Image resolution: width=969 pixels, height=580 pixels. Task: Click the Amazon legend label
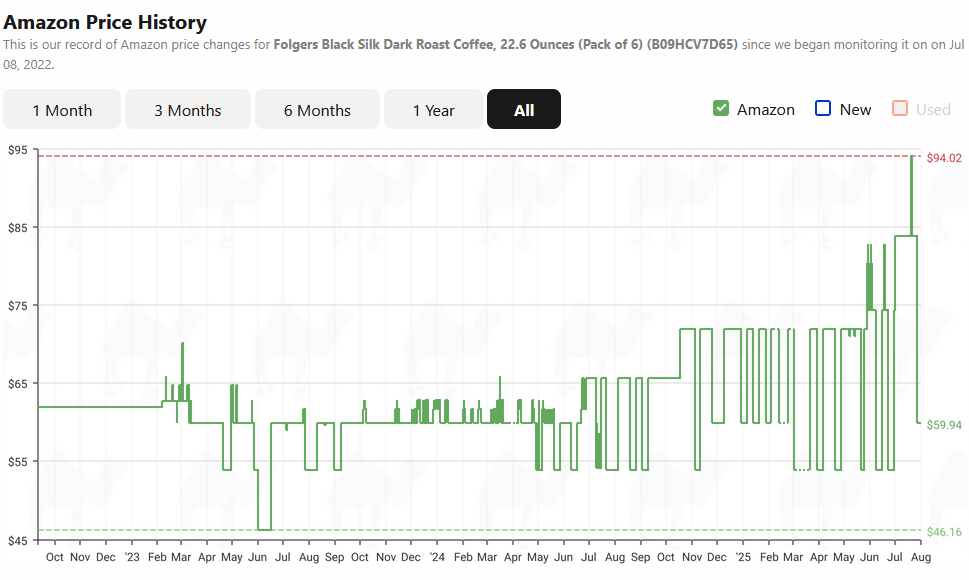[x=766, y=109]
